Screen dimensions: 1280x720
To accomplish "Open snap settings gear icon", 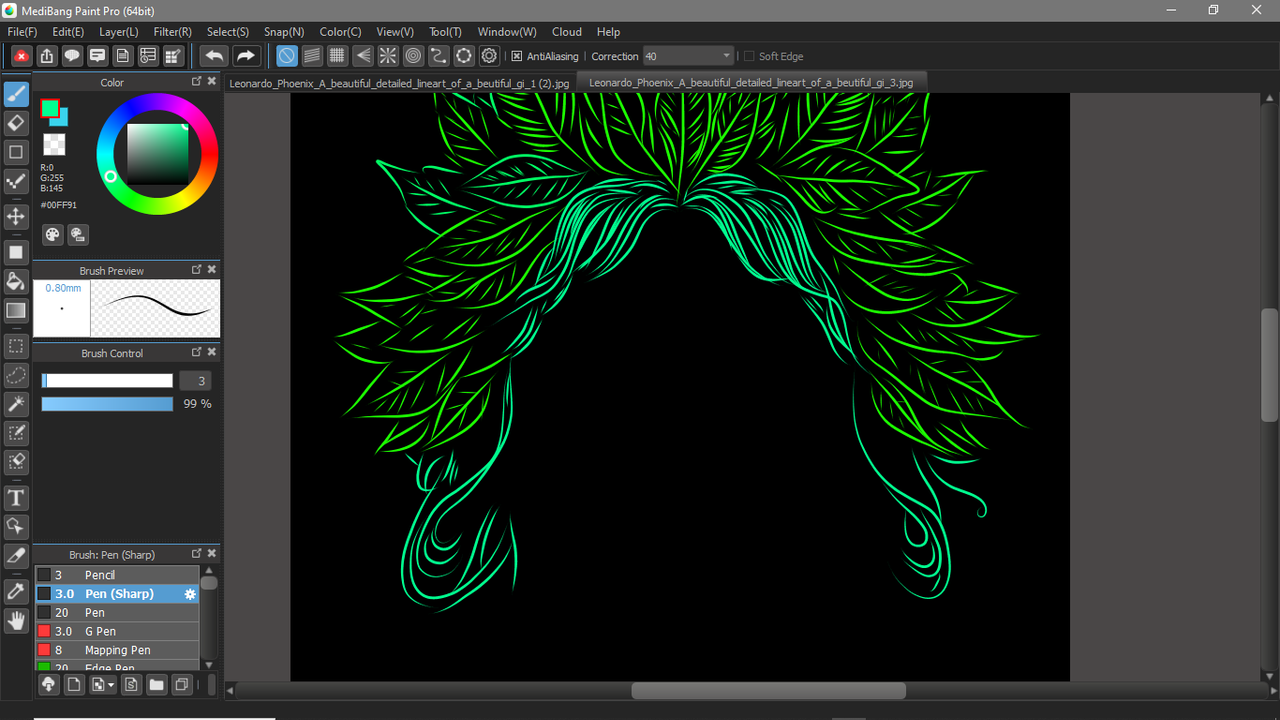I will tap(489, 56).
